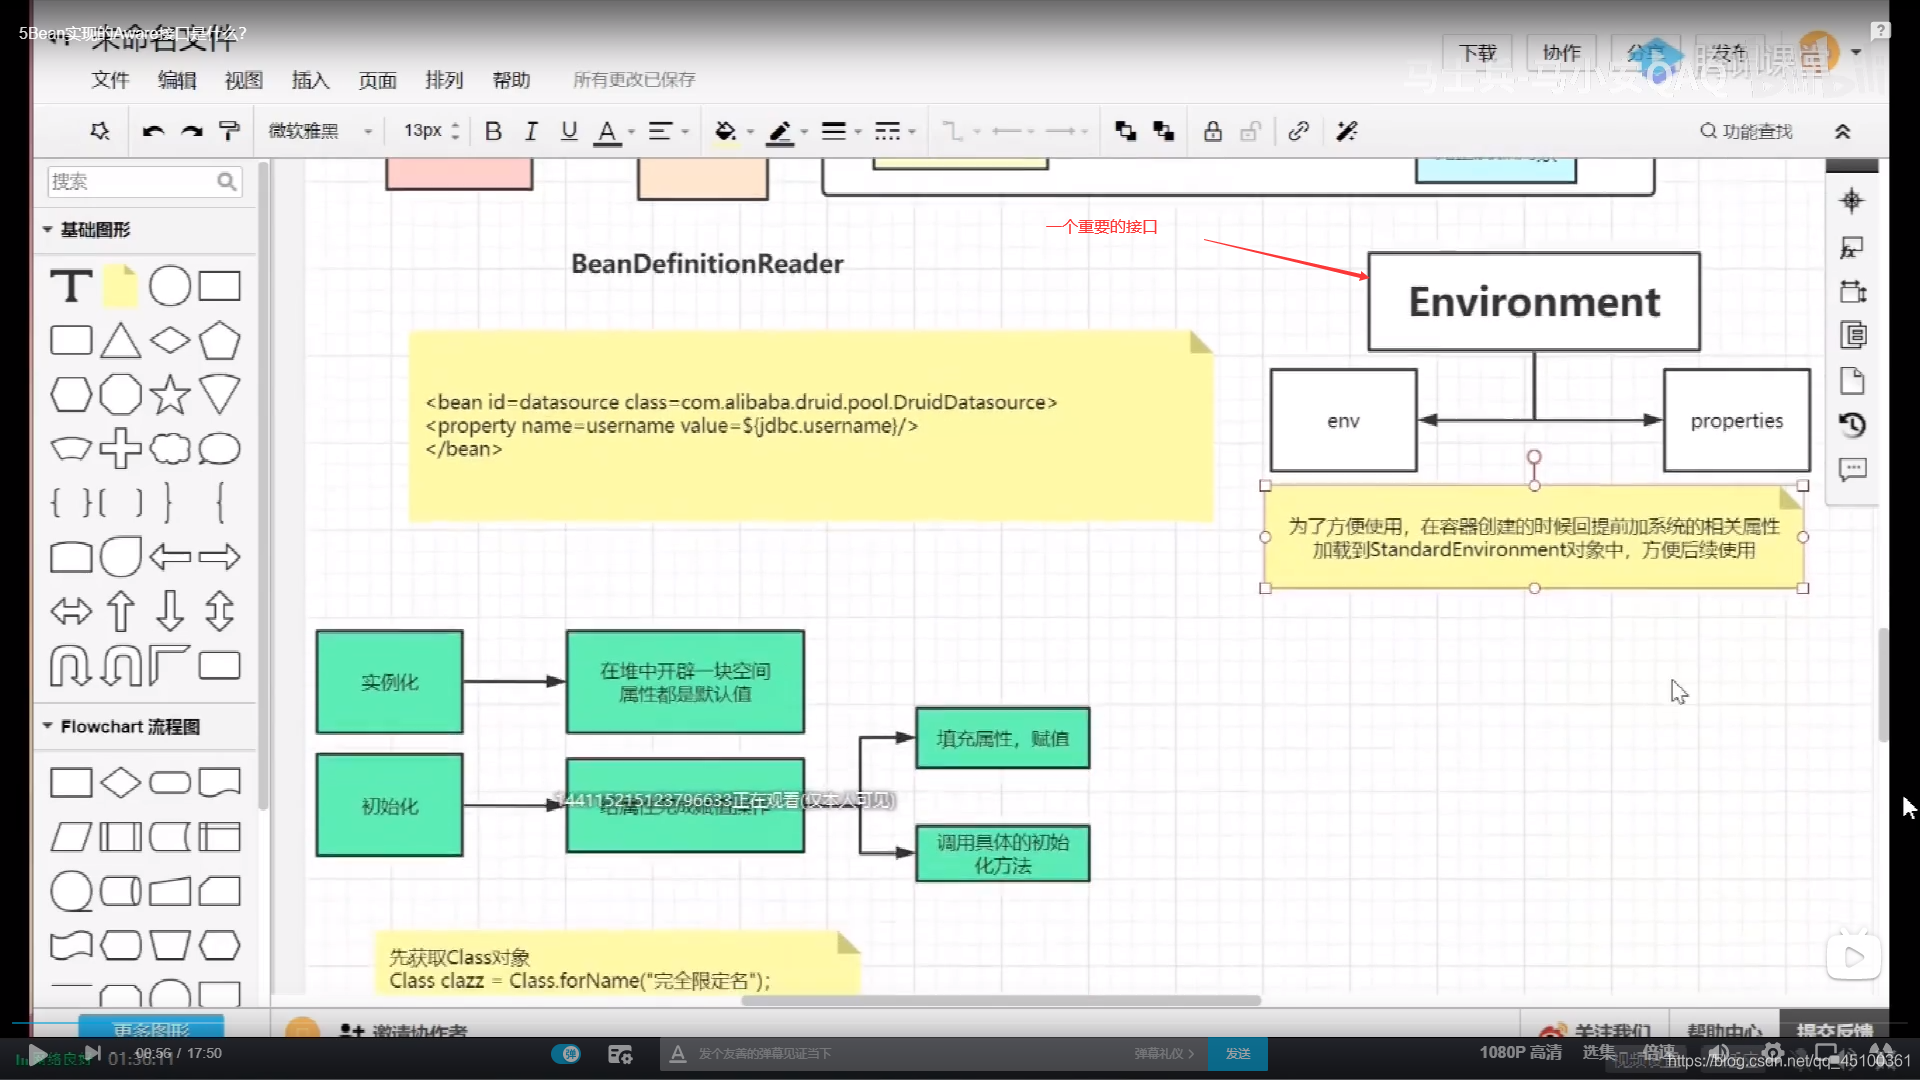The height and width of the screenshot is (1080, 1920).
Task: Click the undo arrow icon
Action: click(x=153, y=131)
